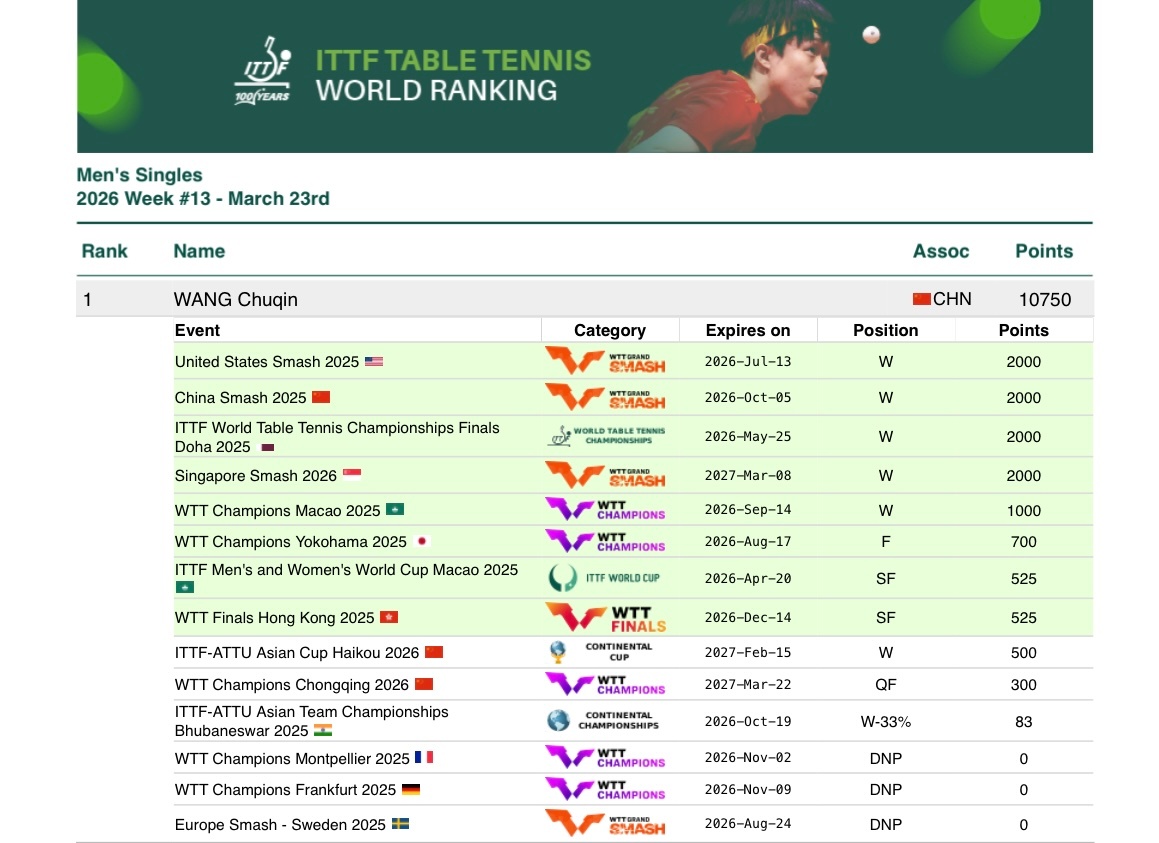Viewport: 1159px width, 843px height.
Task: Click WTT Finals Hong Kong 2025 event name
Action: pos(274,617)
